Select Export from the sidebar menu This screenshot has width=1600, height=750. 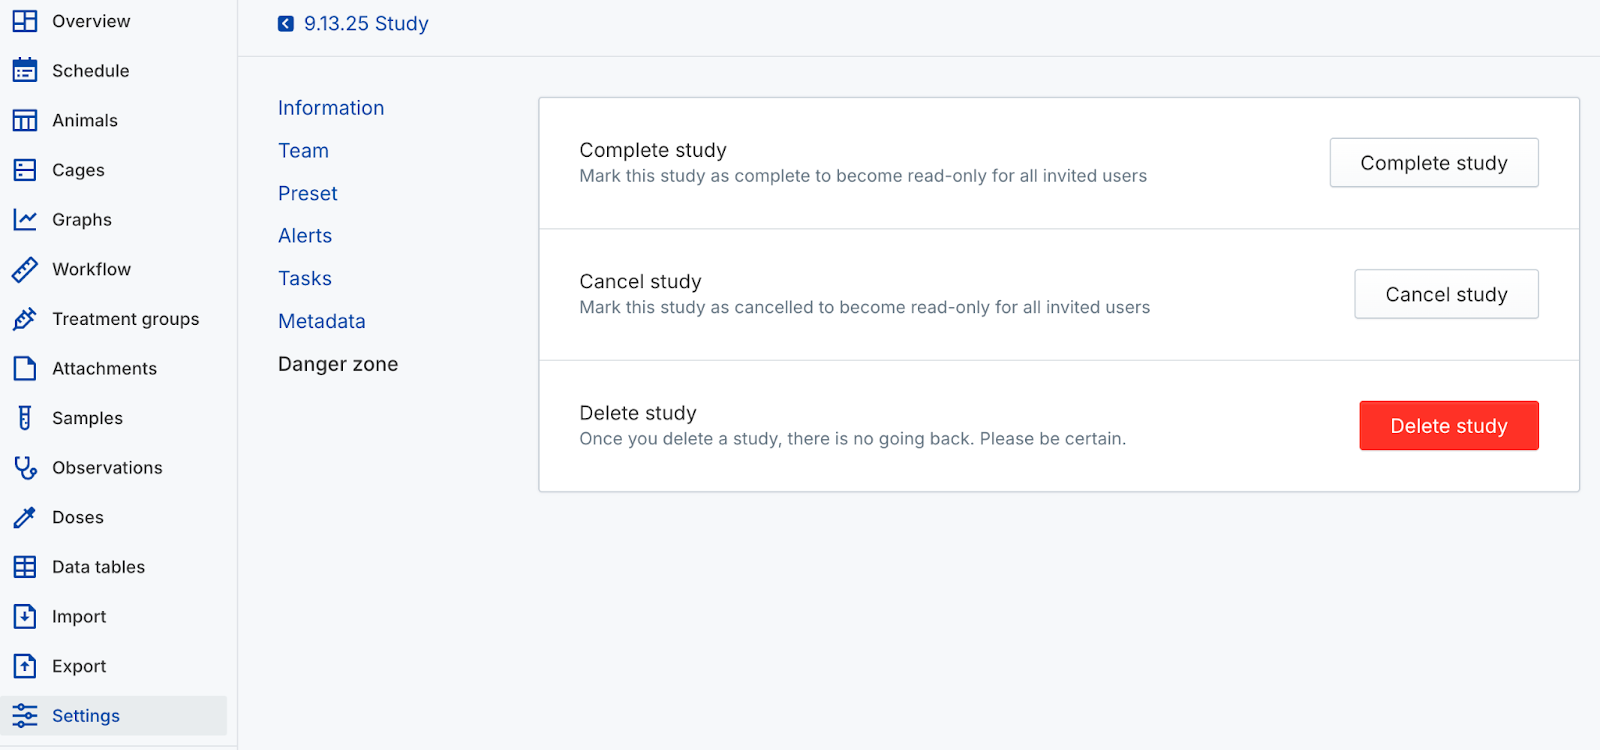79,666
